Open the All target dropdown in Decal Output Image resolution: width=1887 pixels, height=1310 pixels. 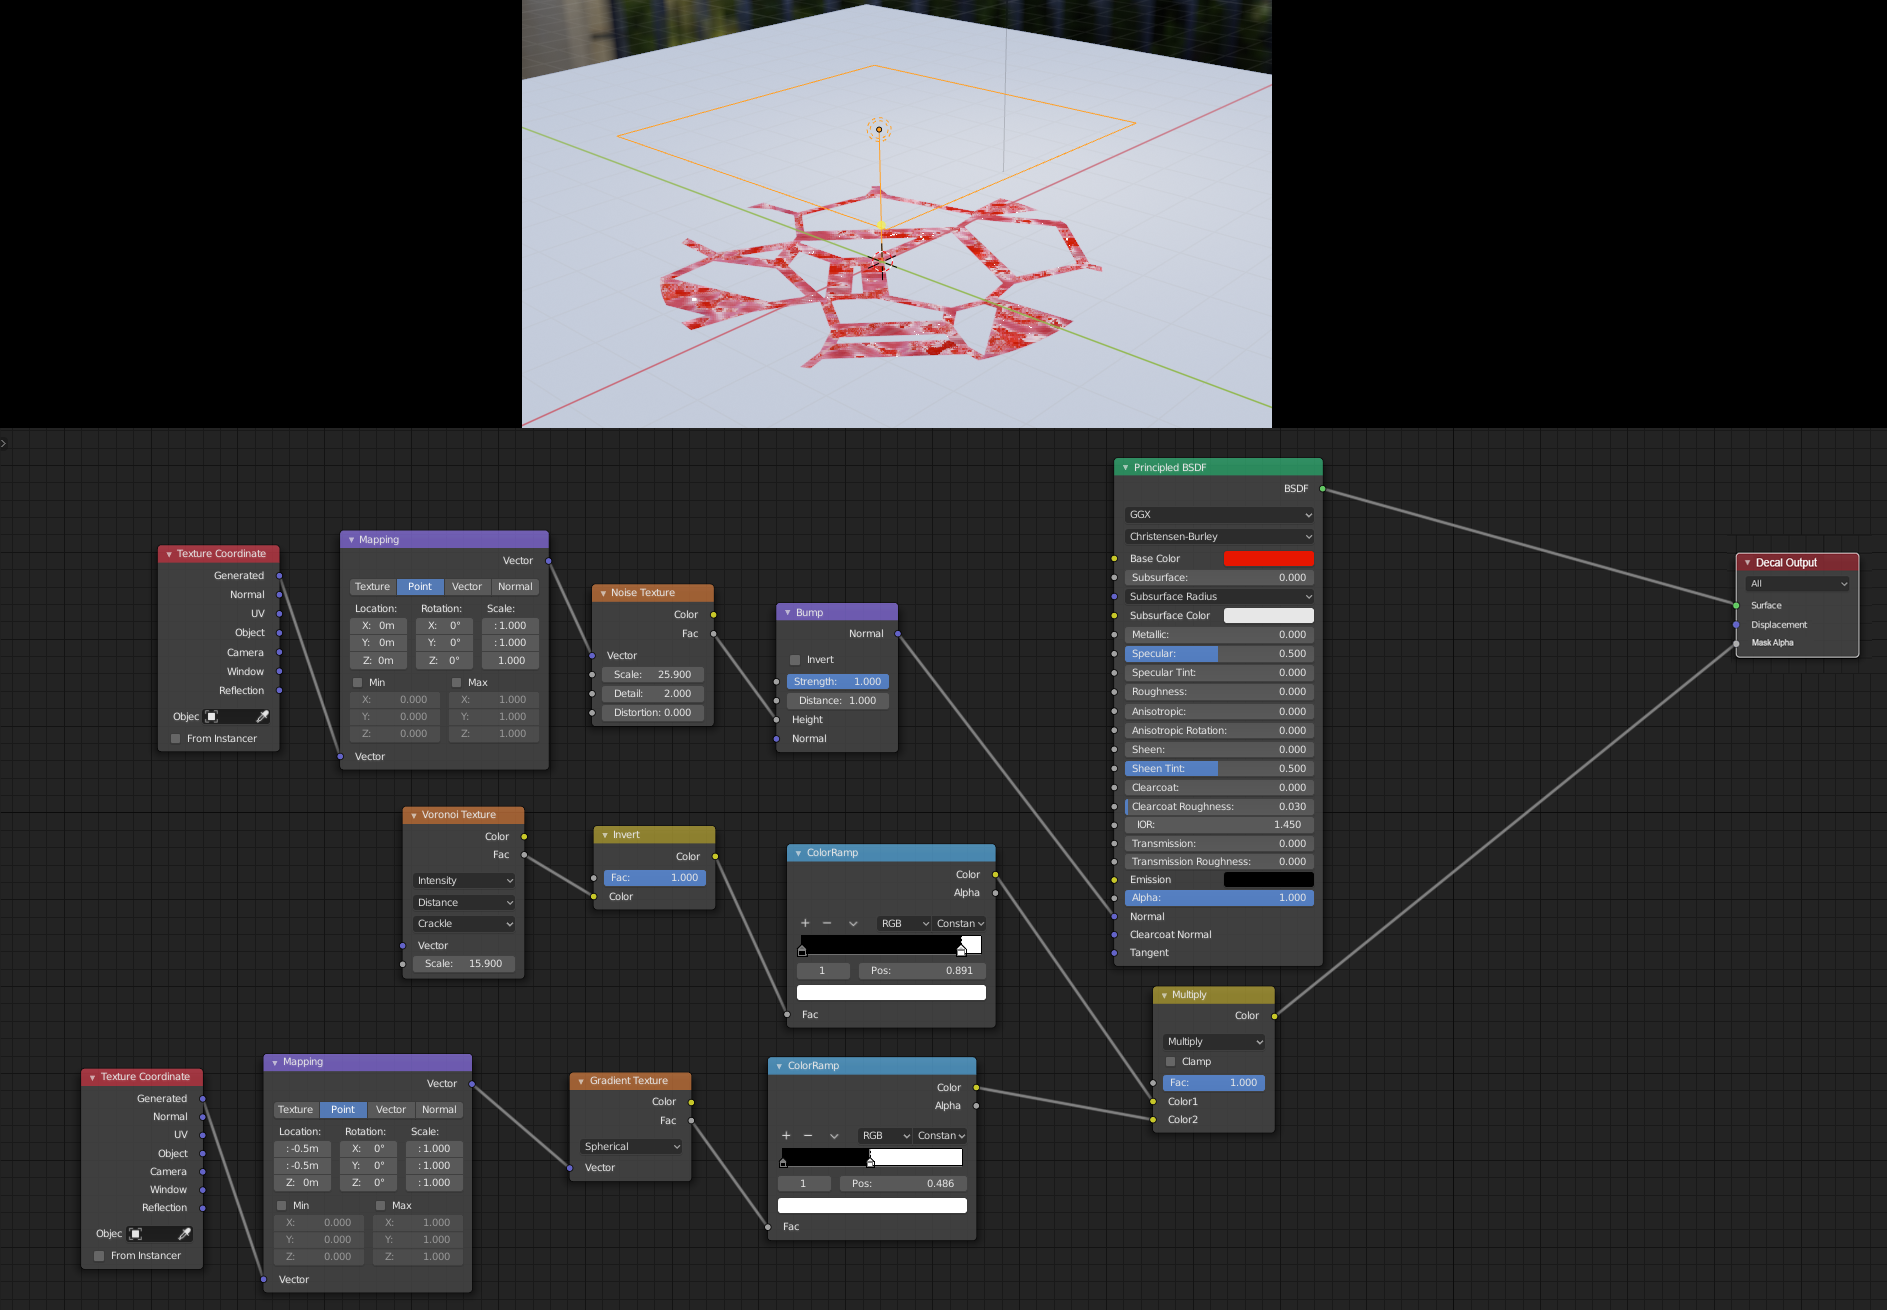[1798, 584]
